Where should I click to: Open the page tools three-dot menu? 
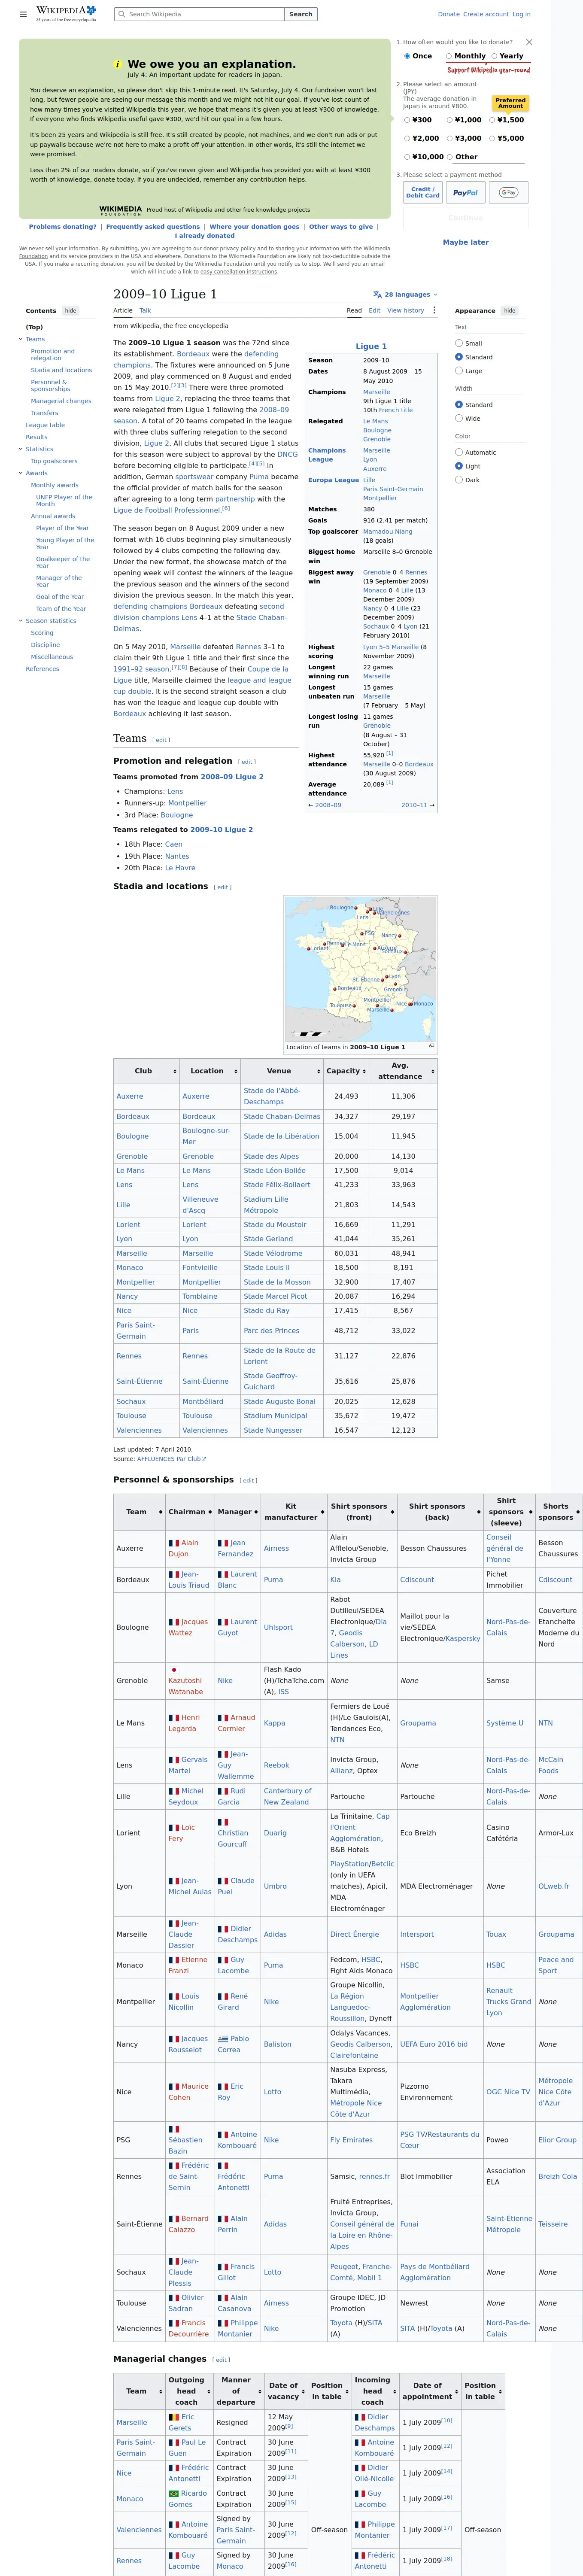coord(434,310)
